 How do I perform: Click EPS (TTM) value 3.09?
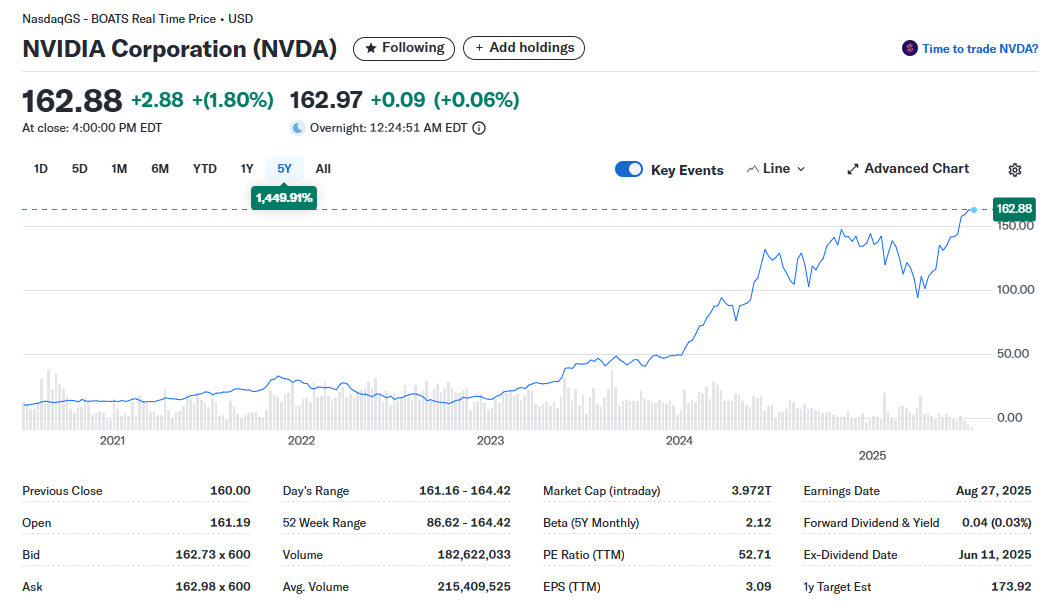click(x=758, y=587)
